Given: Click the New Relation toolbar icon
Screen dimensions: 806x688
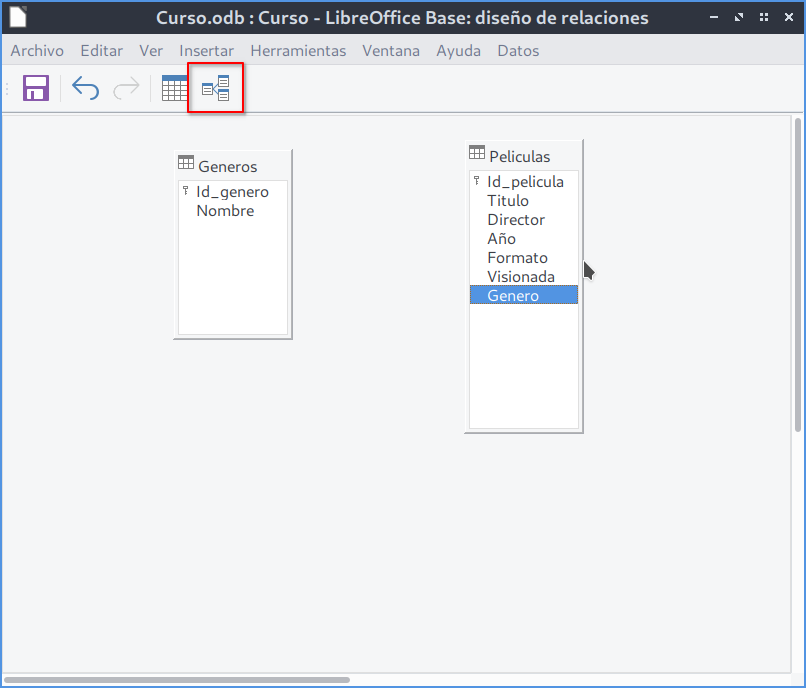Looking at the screenshot, I should 215,88.
